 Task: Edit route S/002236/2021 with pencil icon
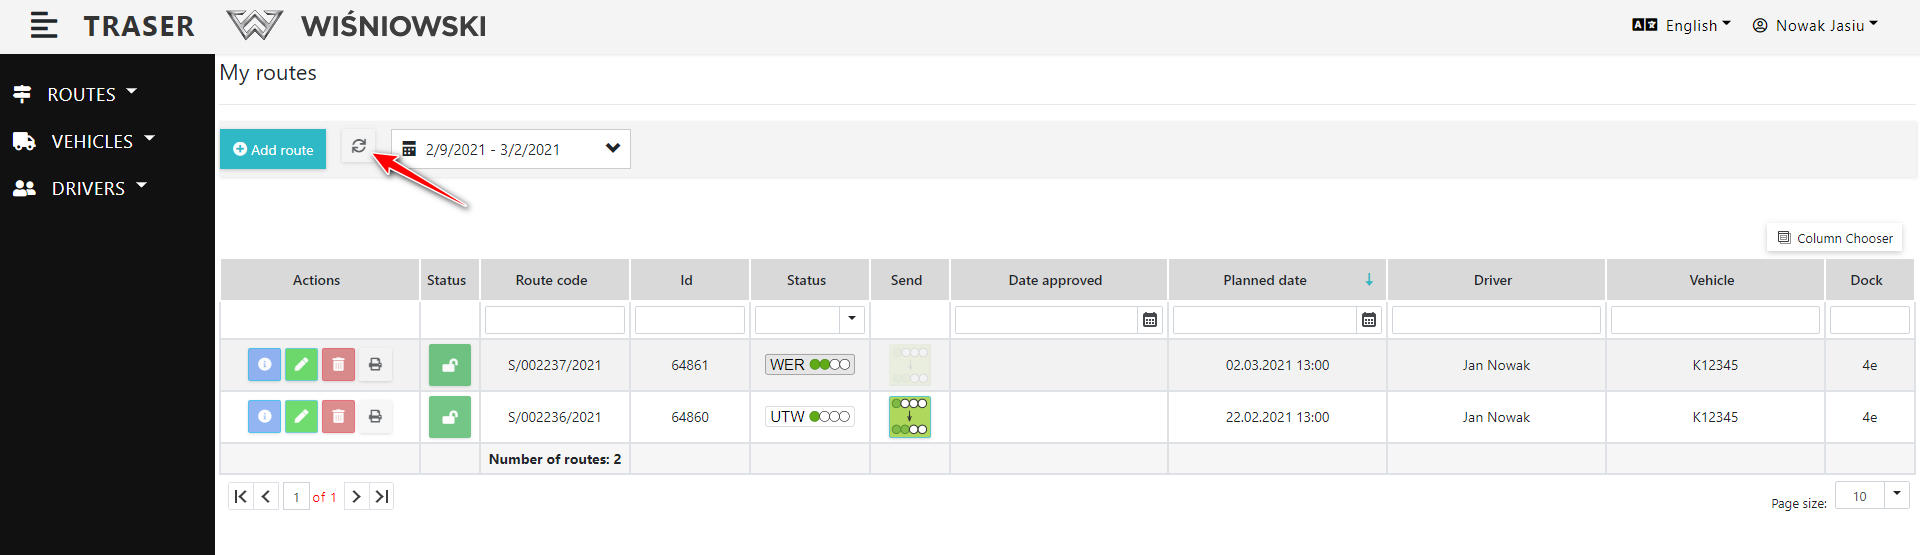click(301, 417)
